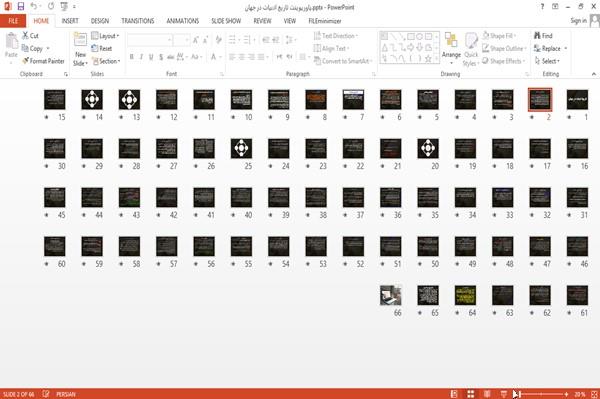Click the zoom percentage in status bar
This screenshot has height=399, width=600.
(579, 394)
